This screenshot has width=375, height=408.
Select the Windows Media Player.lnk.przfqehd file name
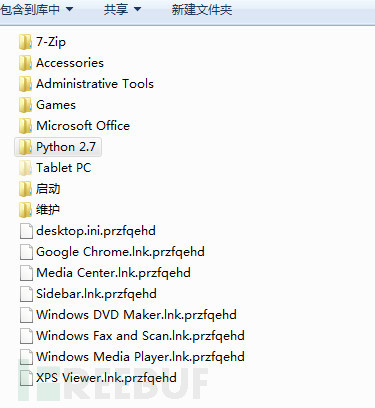[x=140, y=357]
